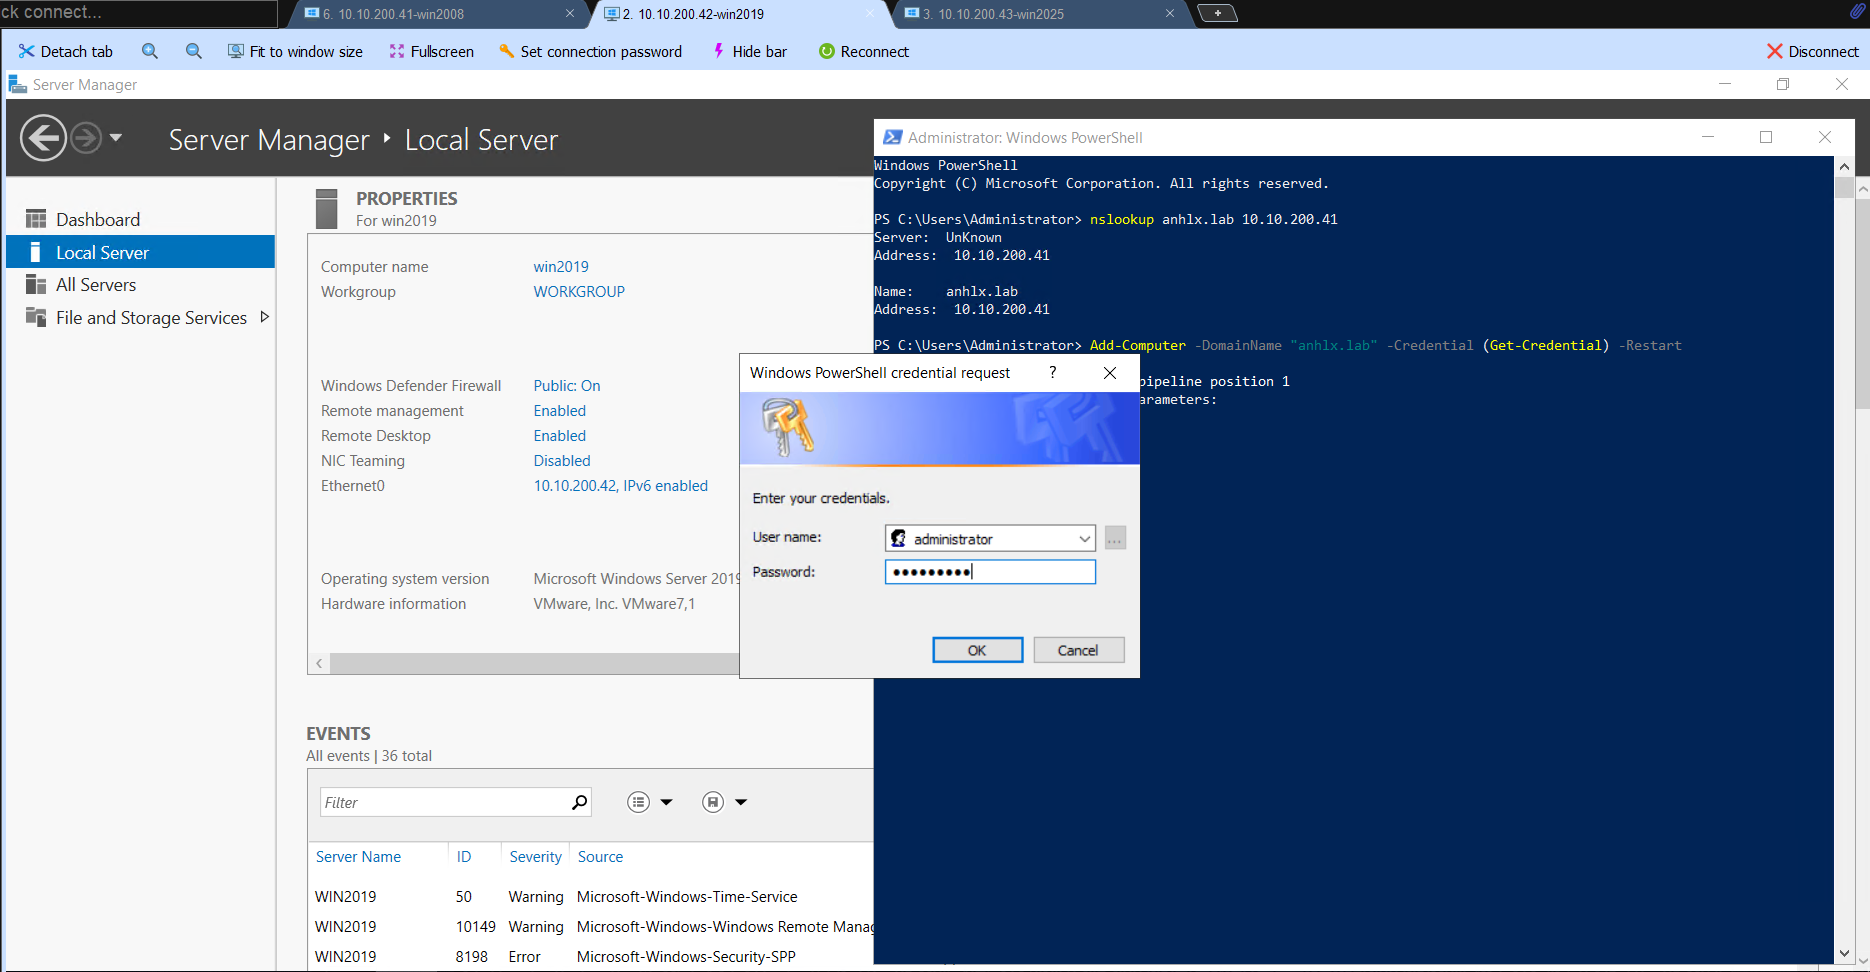This screenshot has height=972, width=1870.
Task: Open Set connection password
Action: 590,51
